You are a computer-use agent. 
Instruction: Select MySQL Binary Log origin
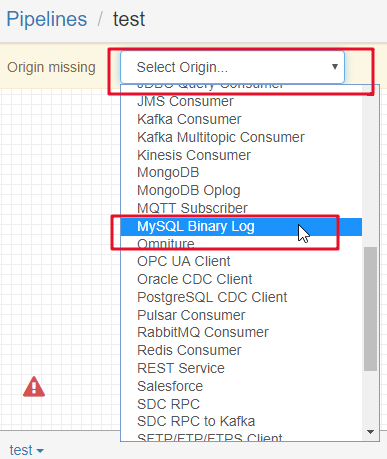point(241,227)
